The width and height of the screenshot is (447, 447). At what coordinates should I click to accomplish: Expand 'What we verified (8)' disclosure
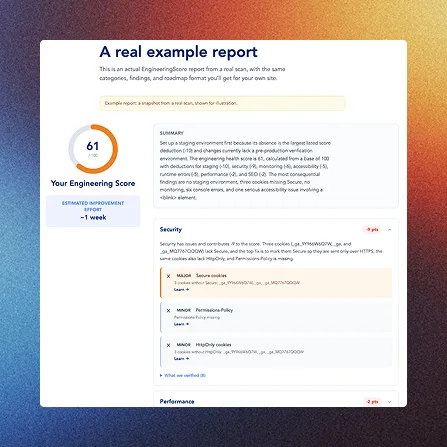[x=183, y=375]
